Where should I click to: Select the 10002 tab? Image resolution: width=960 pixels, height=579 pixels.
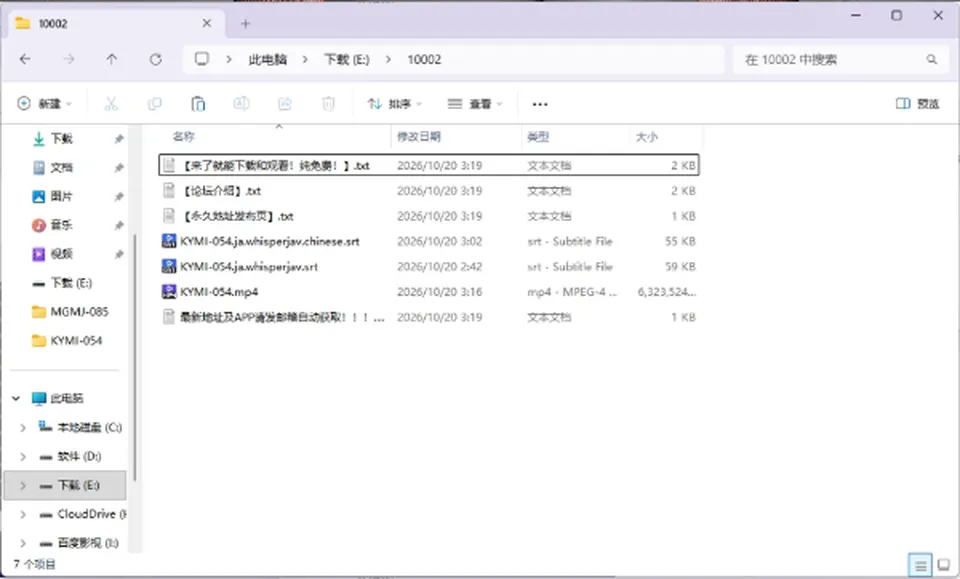click(116, 24)
